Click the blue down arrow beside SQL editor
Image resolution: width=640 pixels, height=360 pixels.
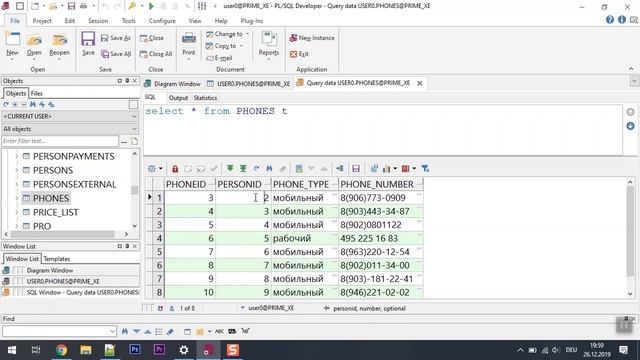coord(630,126)
